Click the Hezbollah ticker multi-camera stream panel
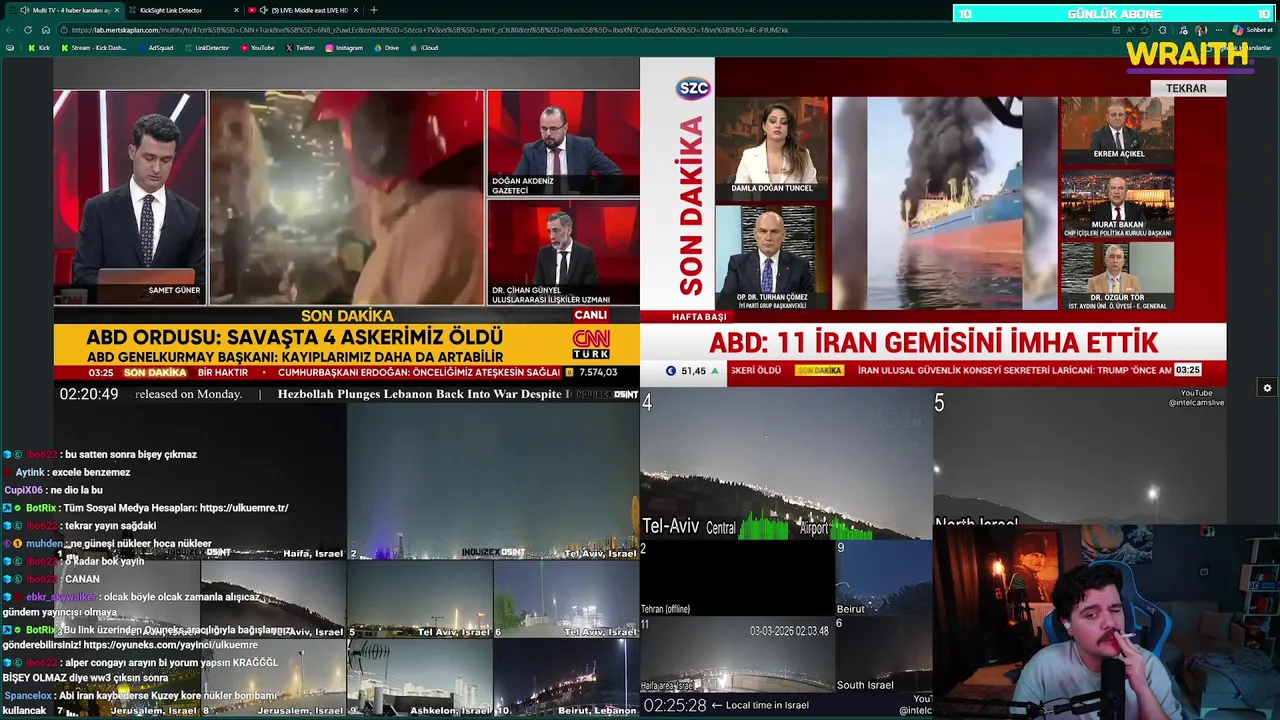The image size is (1280, 720). tap(346, 552)
